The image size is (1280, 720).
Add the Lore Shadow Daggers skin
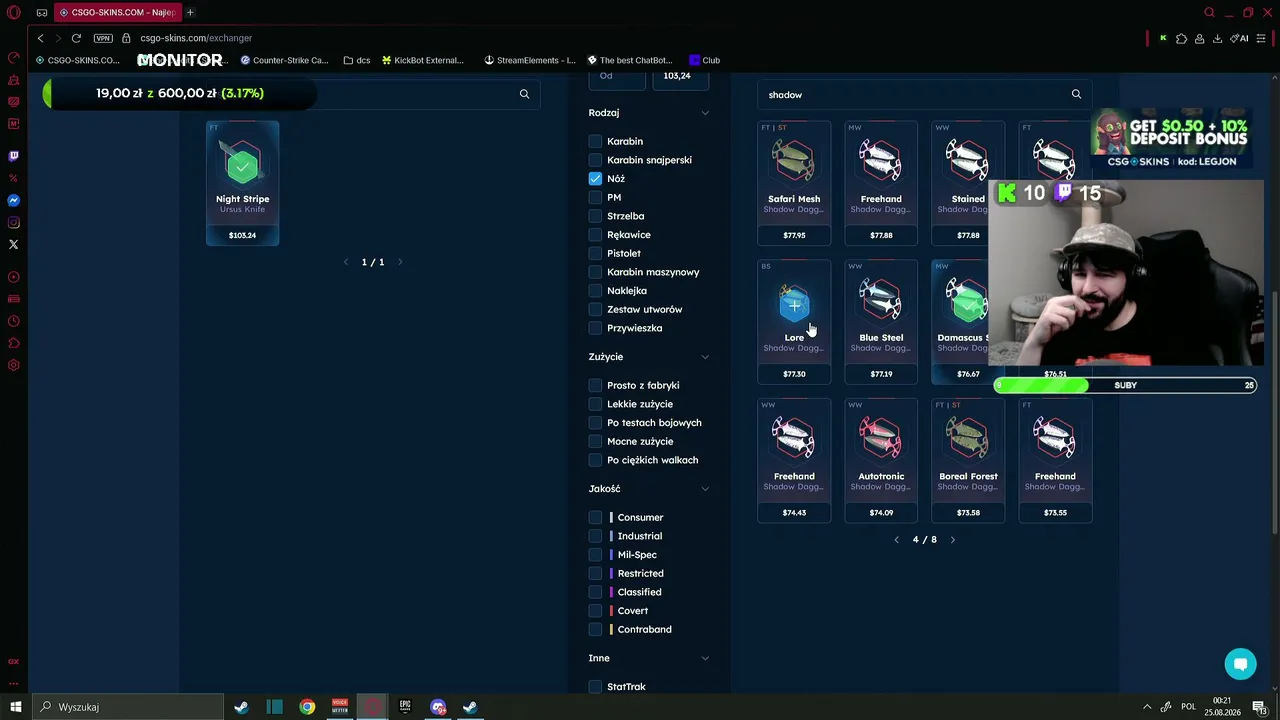click(794, 322)
